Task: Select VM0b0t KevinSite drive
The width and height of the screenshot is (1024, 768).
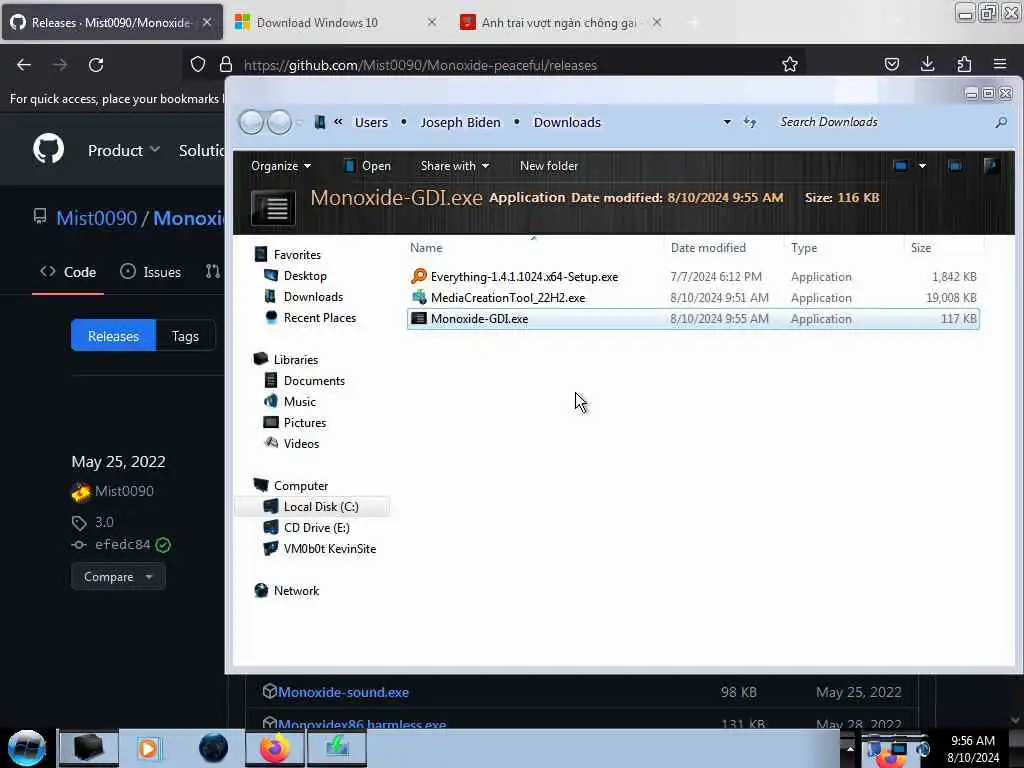Action: click(329, 549)
